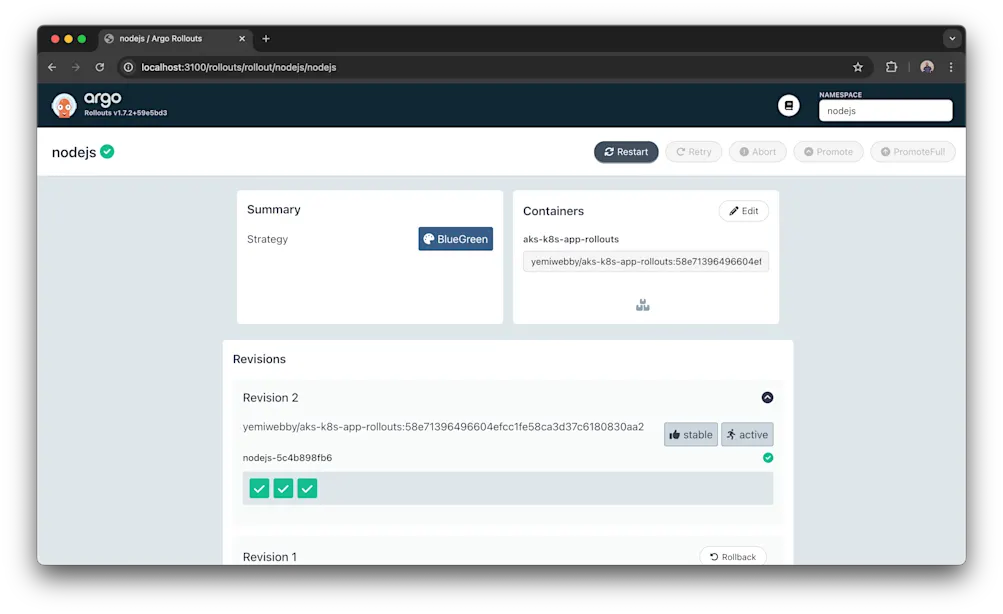Click the first pod checkmark in Revision 2
Screen dimensions: 1003x614
tap(259, 488)
